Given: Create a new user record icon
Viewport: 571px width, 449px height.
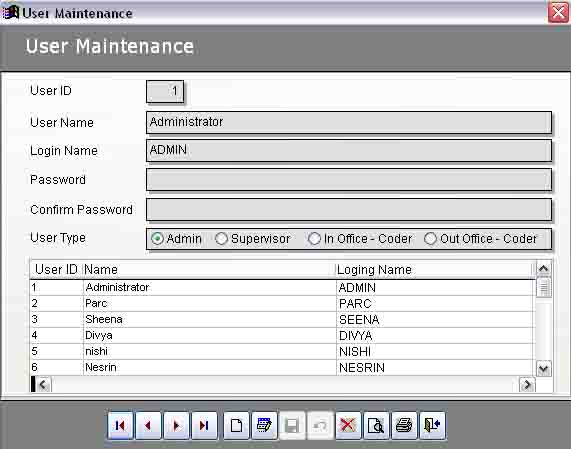Looking at the screenshot, I should 236,425.
